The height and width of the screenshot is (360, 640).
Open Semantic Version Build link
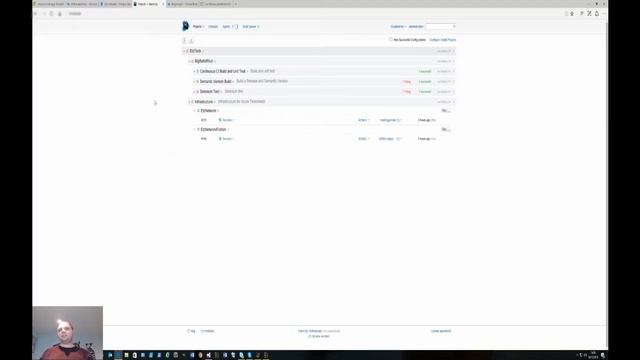(216, 81)
